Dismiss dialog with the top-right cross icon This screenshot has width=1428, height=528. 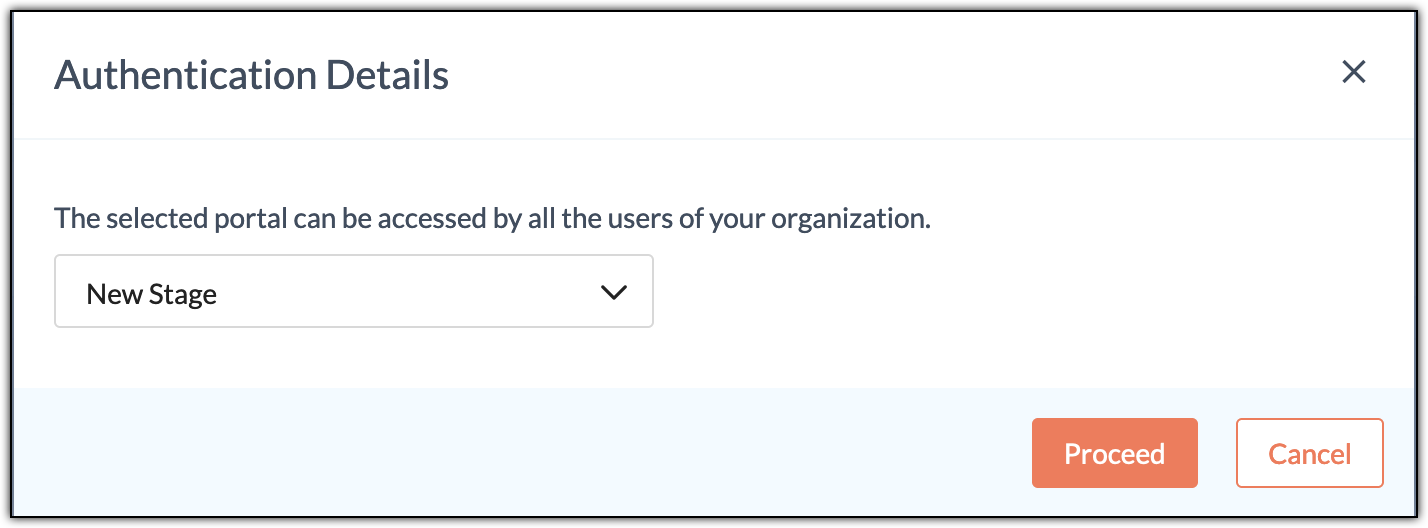(1353, 72)
